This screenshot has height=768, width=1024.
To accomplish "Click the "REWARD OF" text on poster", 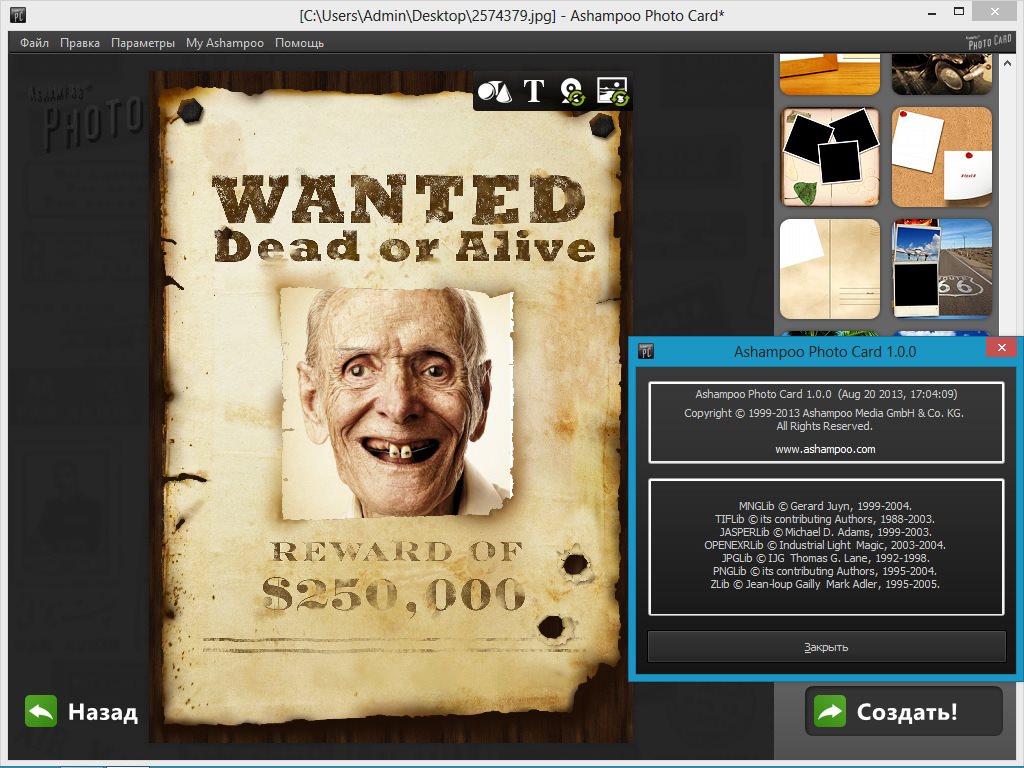I will [397, 552].
